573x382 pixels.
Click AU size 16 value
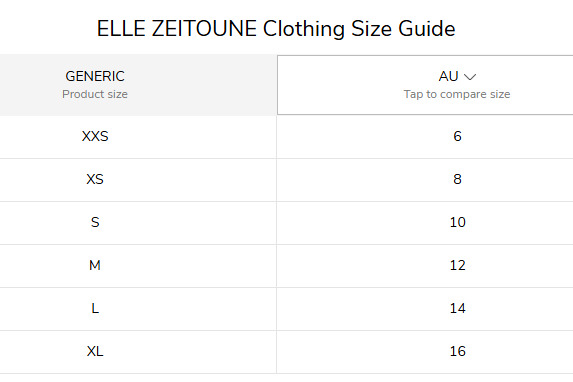click(x=458, y=351)
